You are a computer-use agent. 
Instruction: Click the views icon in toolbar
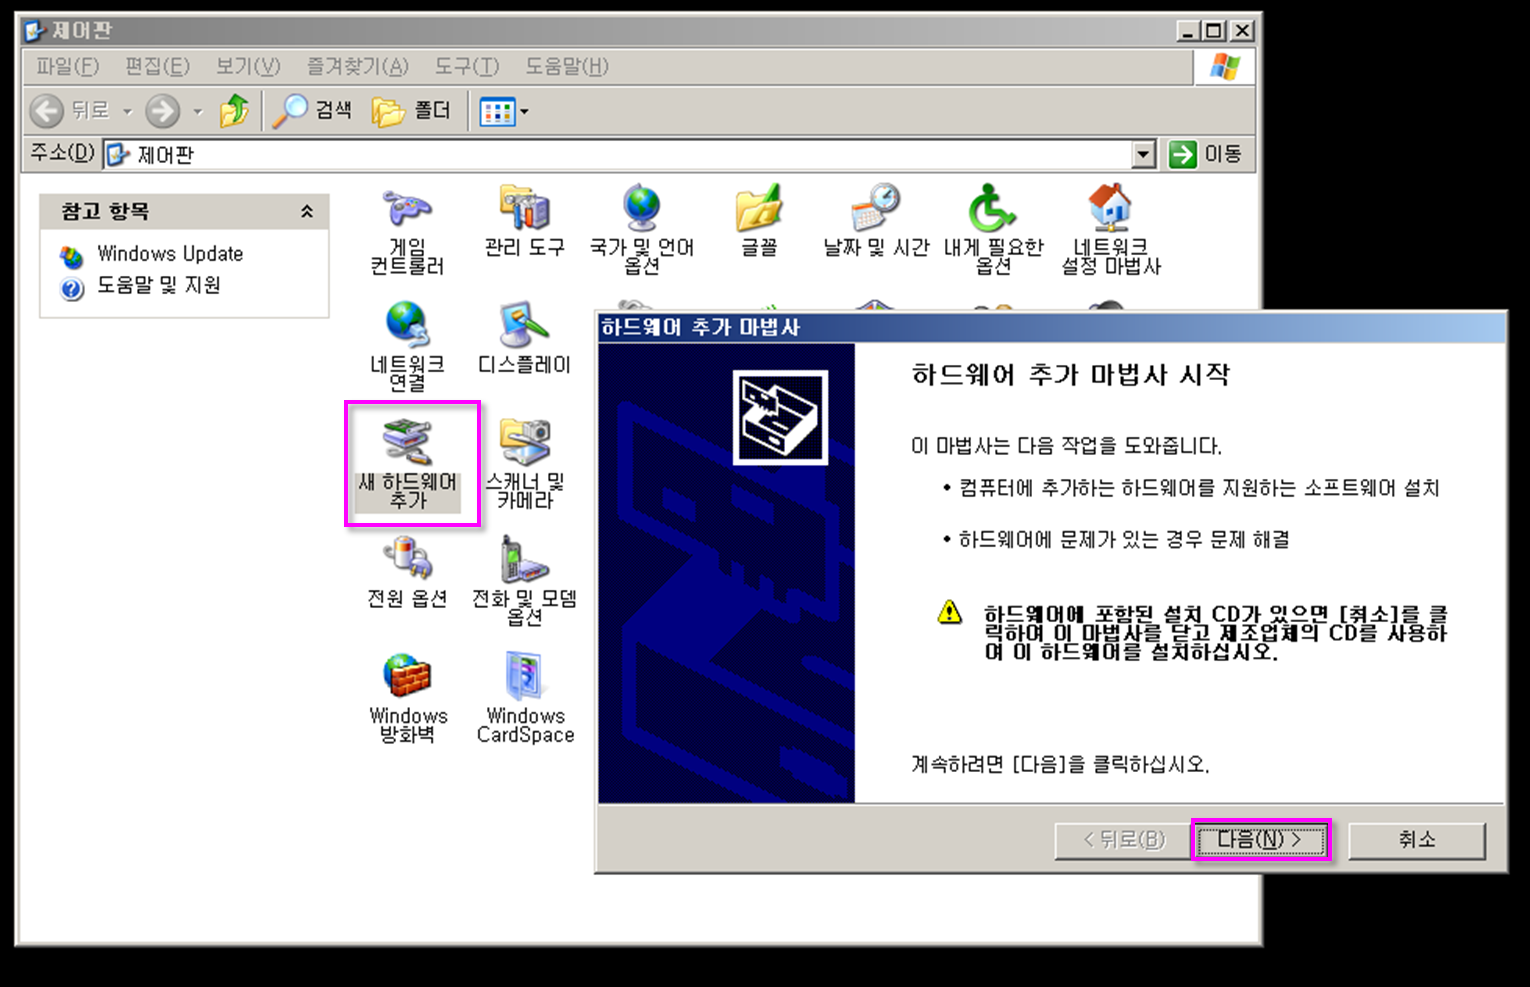tap(497, 111)
